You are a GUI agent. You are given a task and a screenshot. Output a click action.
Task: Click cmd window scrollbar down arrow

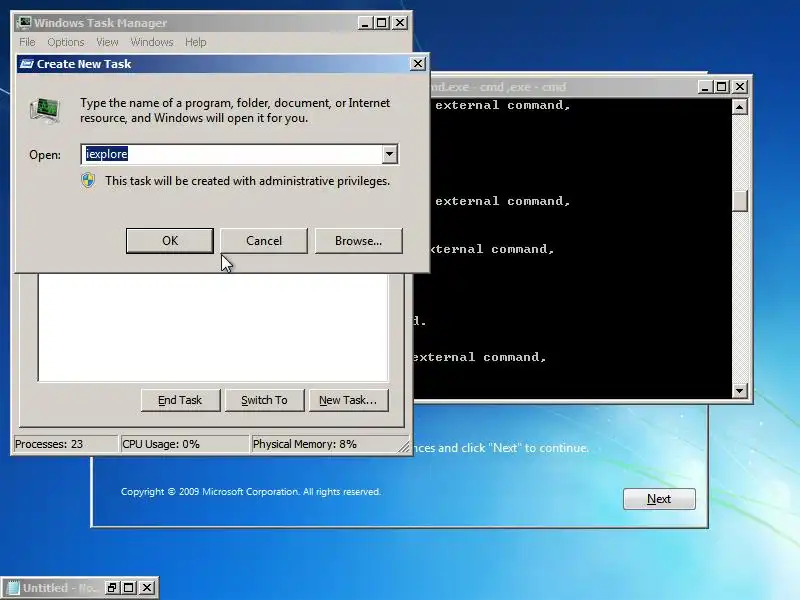tap(740, 391)
